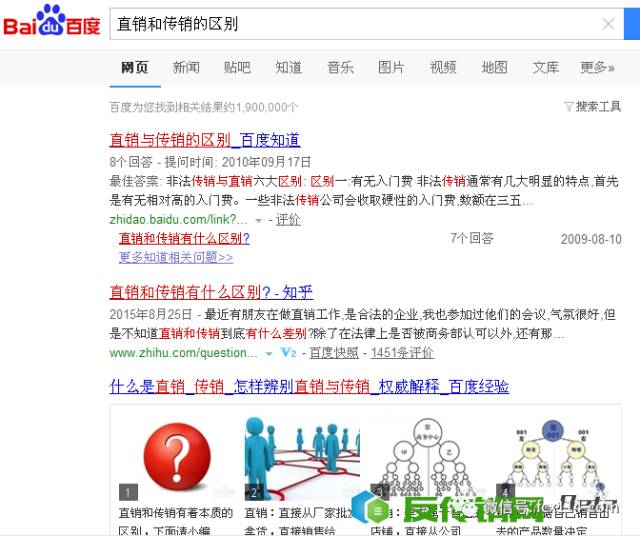Open result 直销与传销的区别_百度知道
Image resolution: width=640 pixels, height=536 pixels.
205,140
